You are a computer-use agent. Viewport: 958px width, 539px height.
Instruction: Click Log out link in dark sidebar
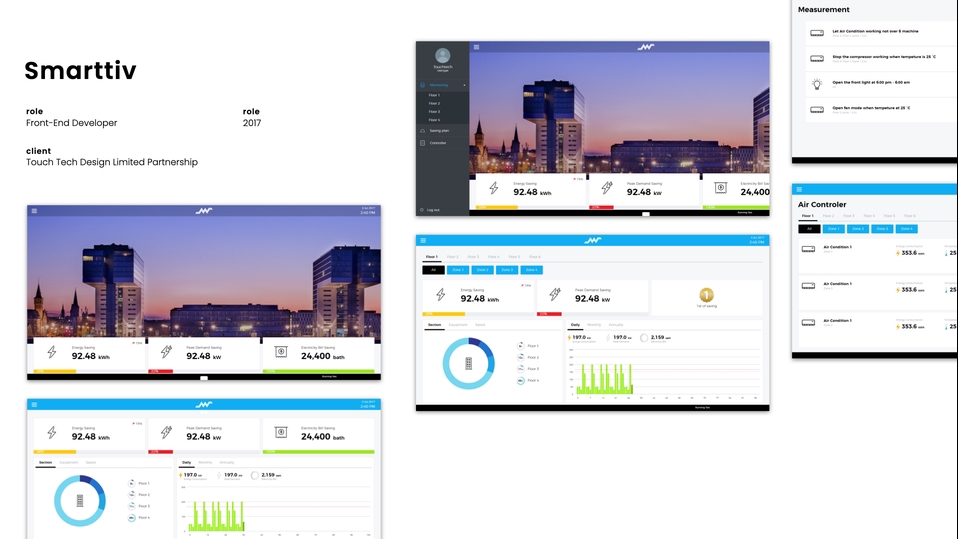coord(433,210)
